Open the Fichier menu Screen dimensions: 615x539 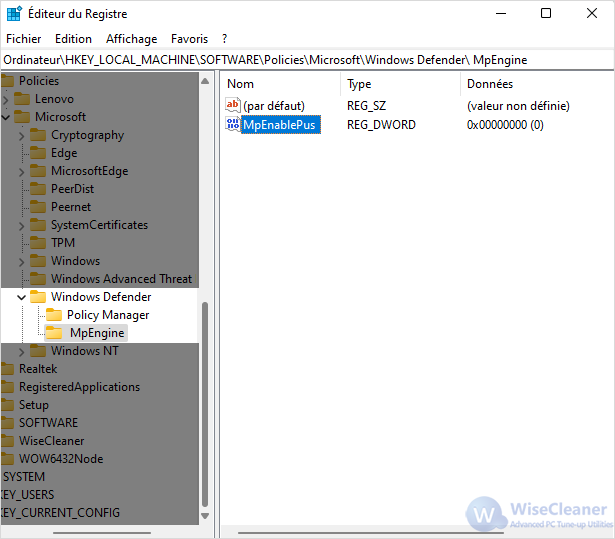coord(24,39)
